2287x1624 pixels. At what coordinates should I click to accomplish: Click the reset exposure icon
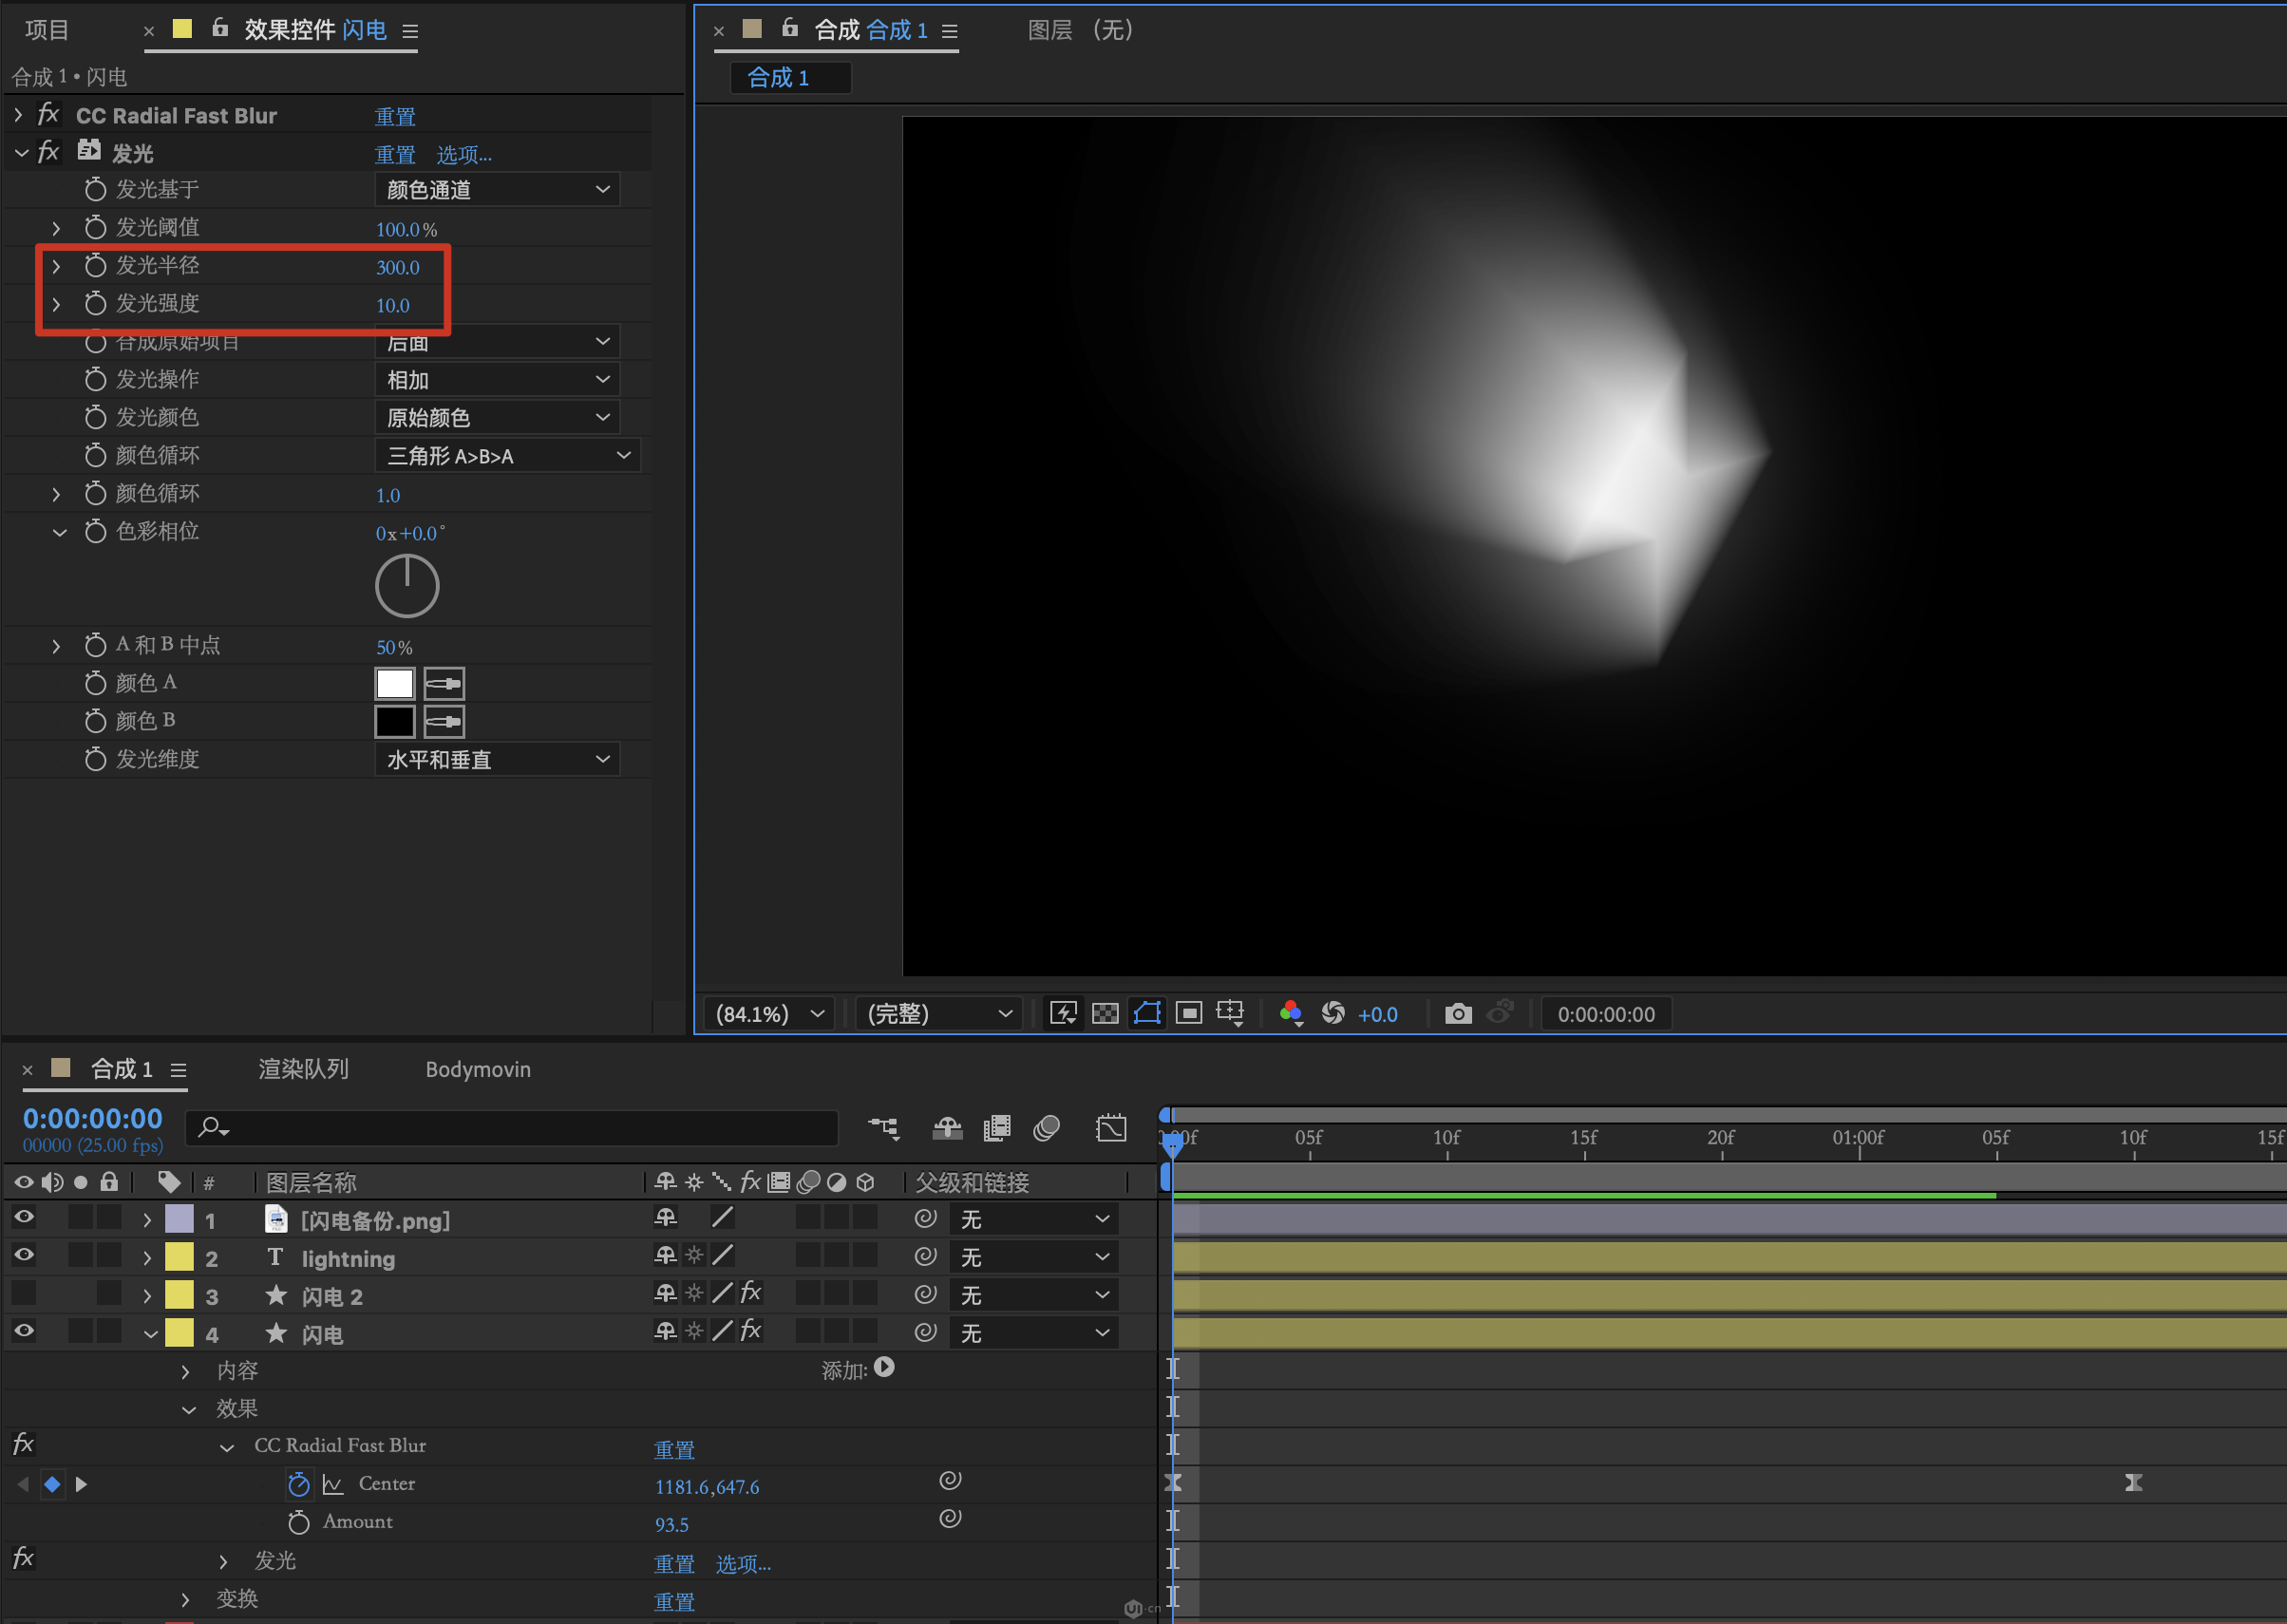1332,1014
